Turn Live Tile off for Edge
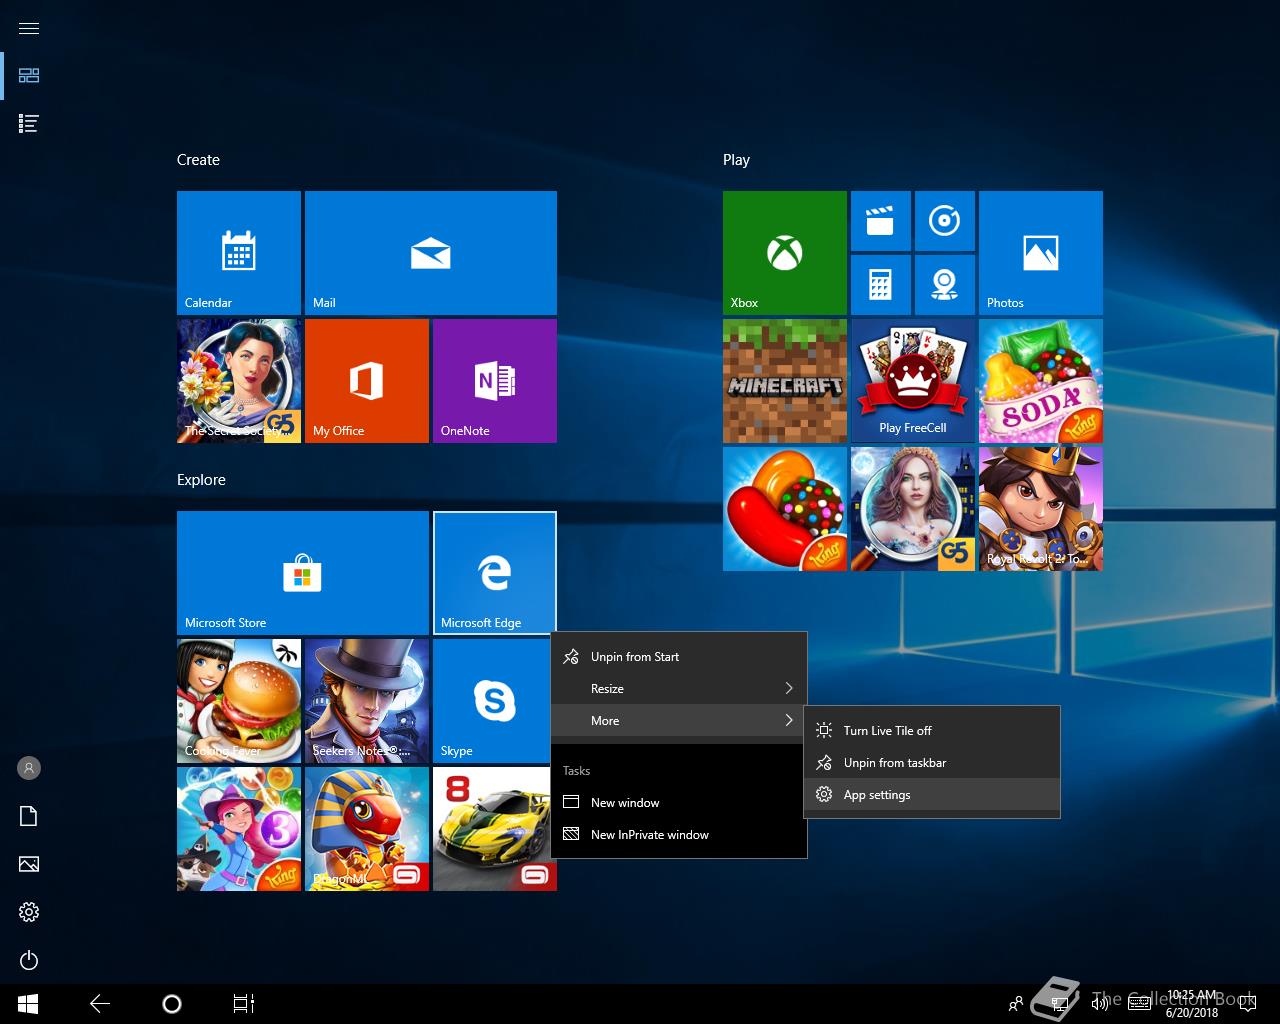This screenshot has width=1280, height=1024. pos(932,731)
